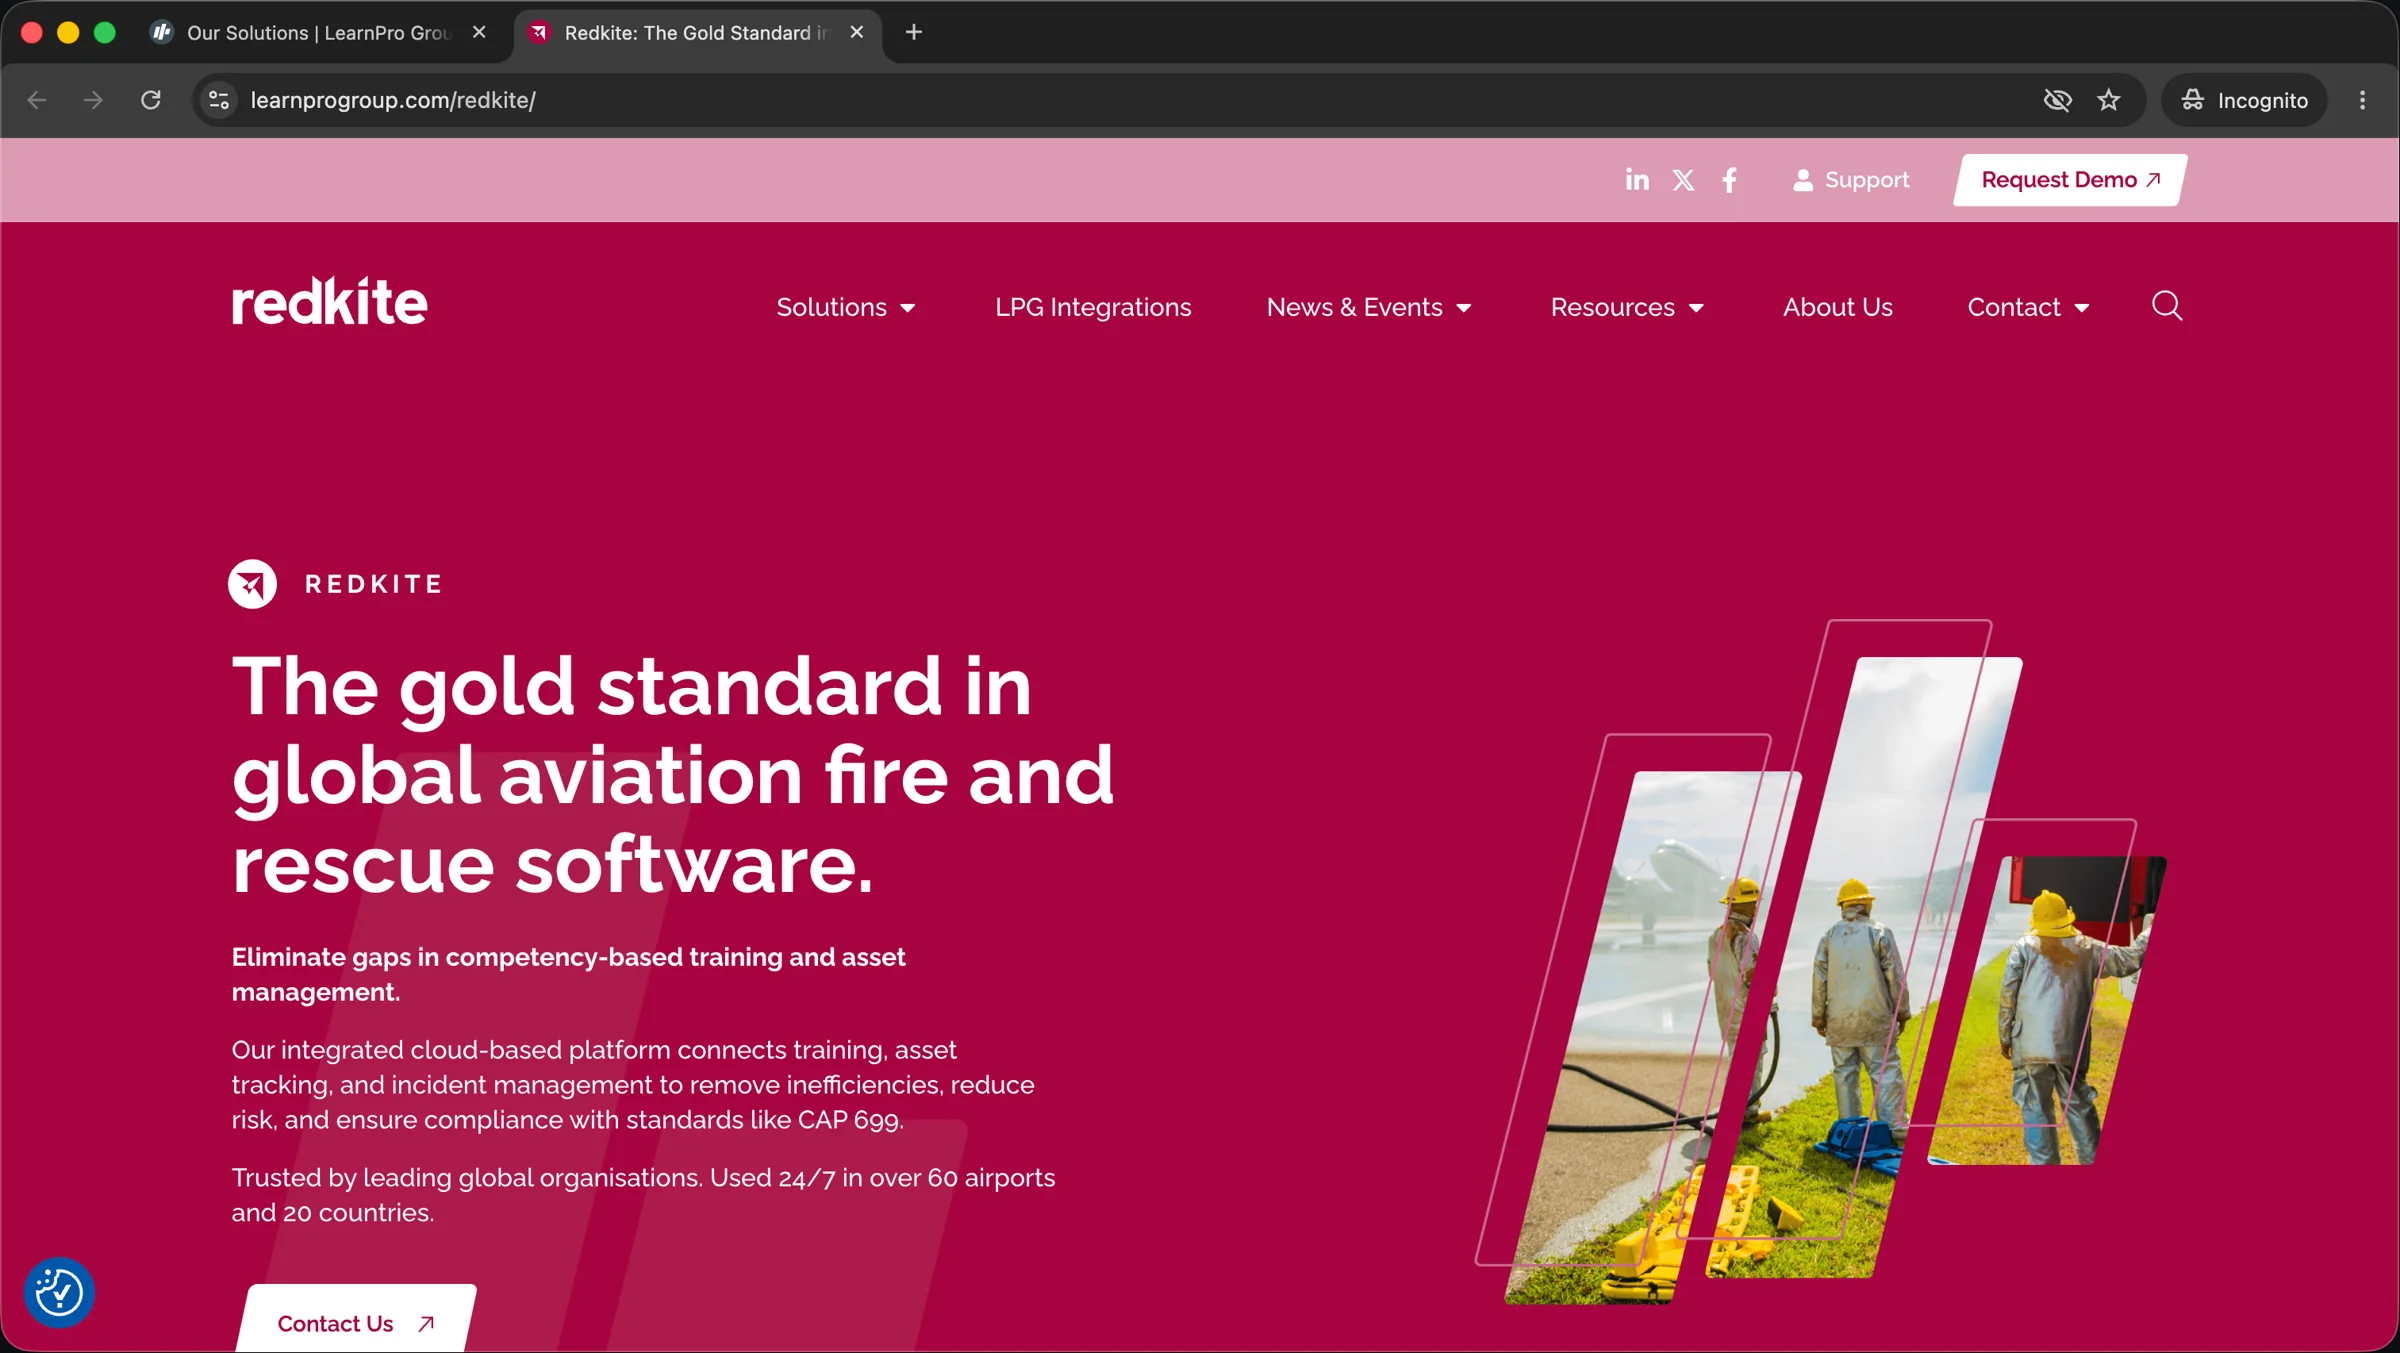The image size is (2400, 1353).
Task: Open the Contact dropdown in navigation
Action: click(2029, 307)
